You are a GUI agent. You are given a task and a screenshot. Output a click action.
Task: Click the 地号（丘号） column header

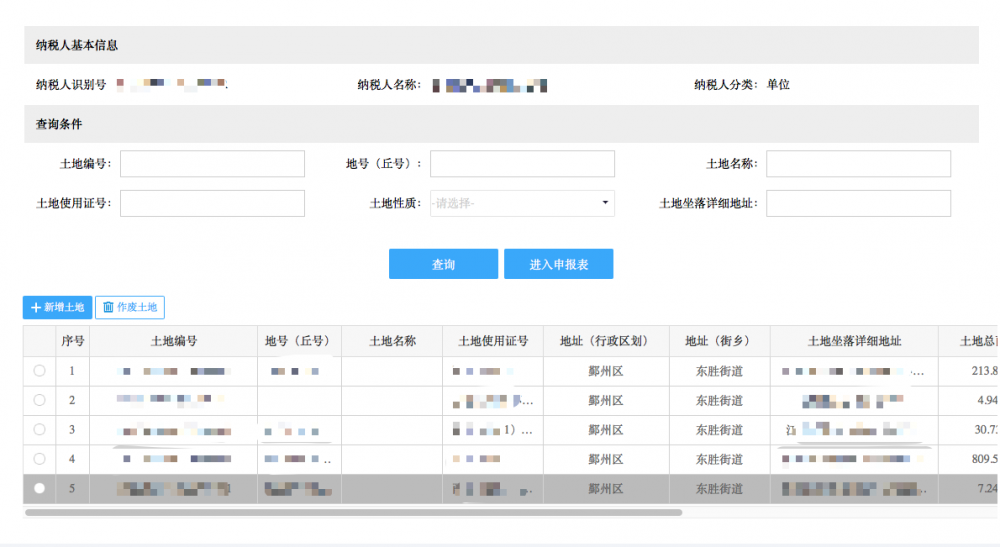pos(299,341)
